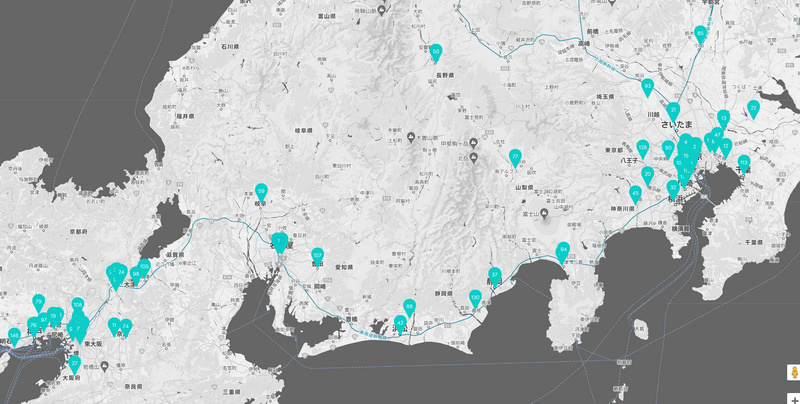Open pin 130 on the Shizuoka coast

pyautogui.click(x=474, y=298)
